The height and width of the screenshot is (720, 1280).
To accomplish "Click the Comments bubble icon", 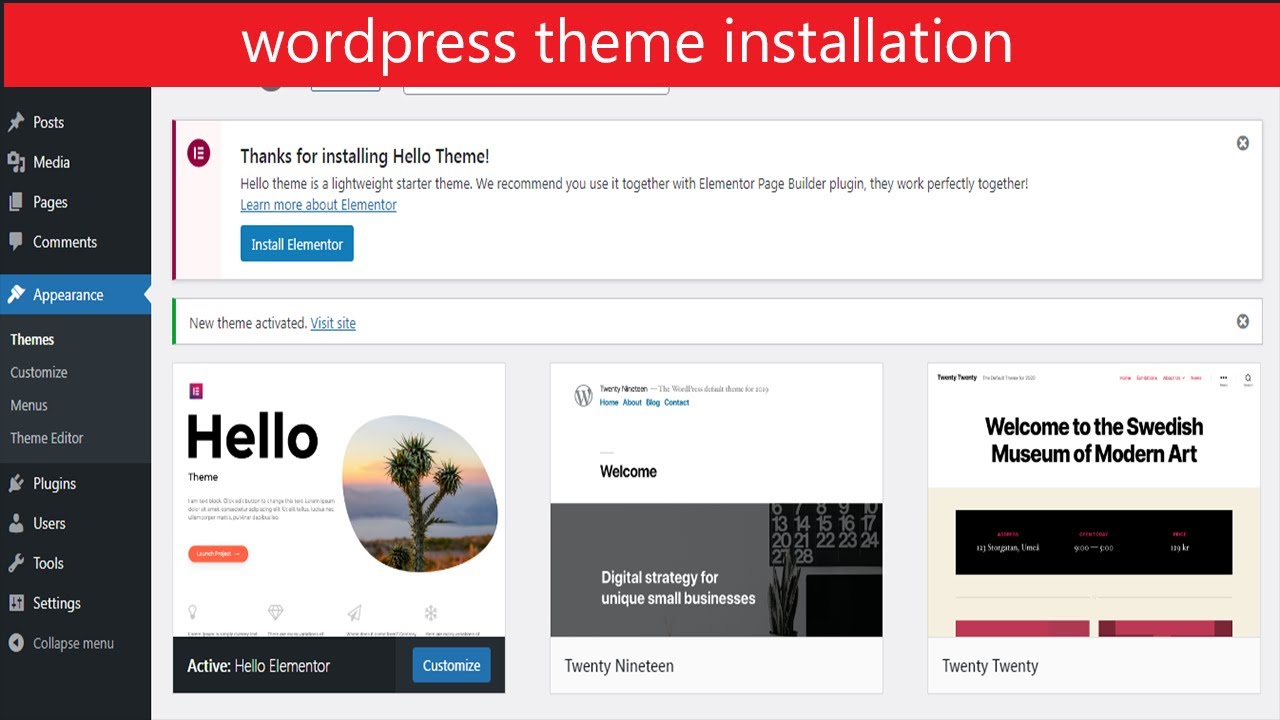I will click(x=16, y=242).
